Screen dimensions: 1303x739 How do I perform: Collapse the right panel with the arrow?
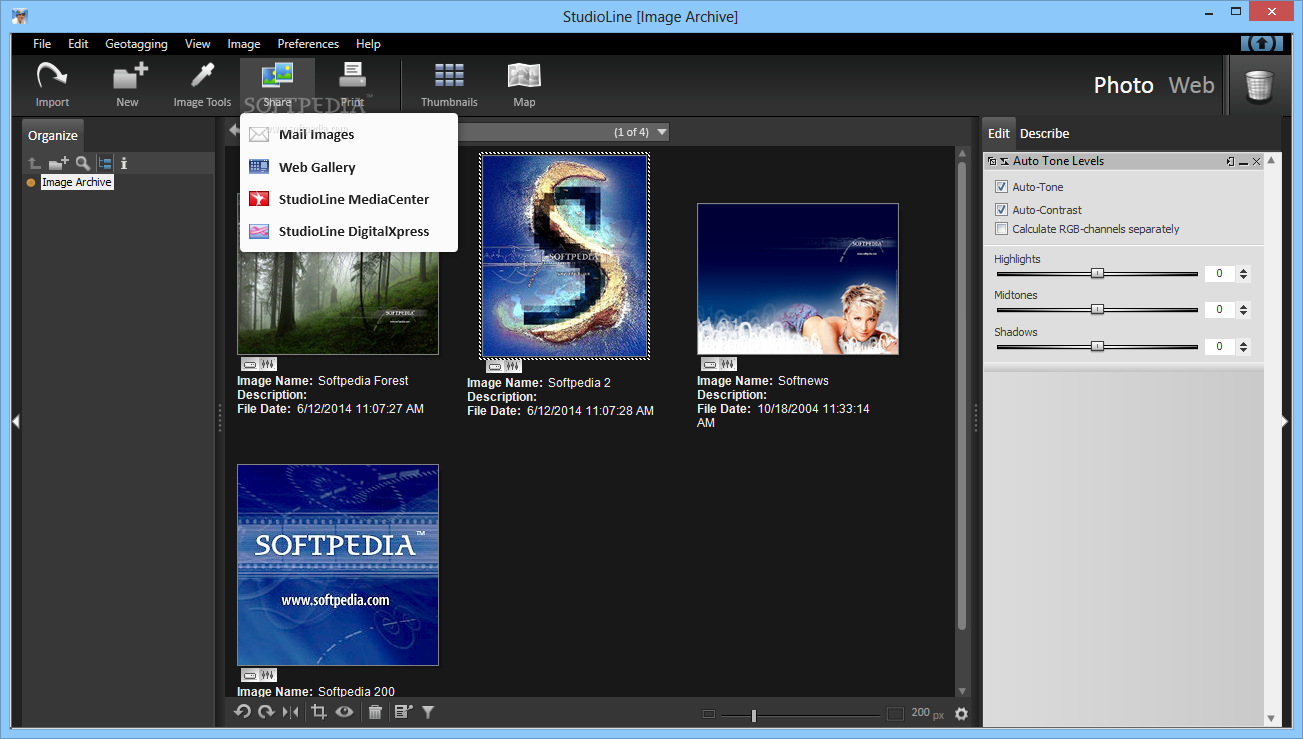(1286, 422)
